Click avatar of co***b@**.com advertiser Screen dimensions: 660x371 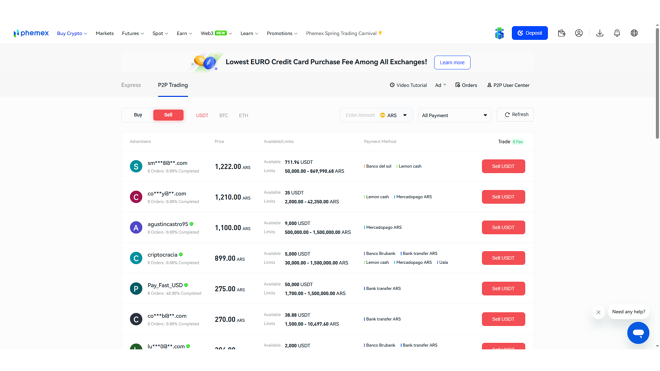pos(136,319)
